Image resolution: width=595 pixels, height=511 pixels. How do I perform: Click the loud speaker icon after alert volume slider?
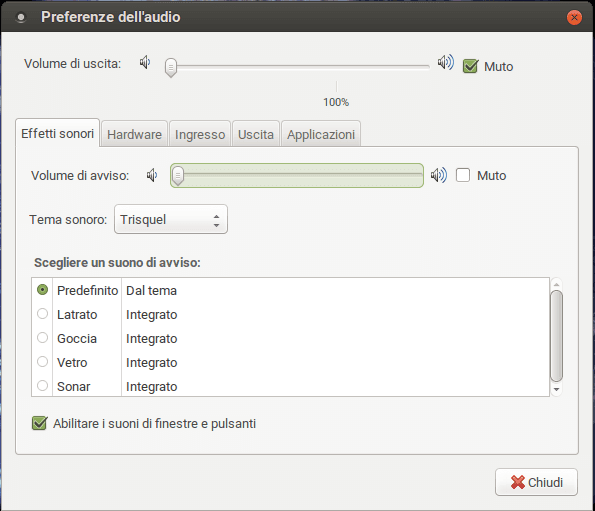(x=439, y=175)
